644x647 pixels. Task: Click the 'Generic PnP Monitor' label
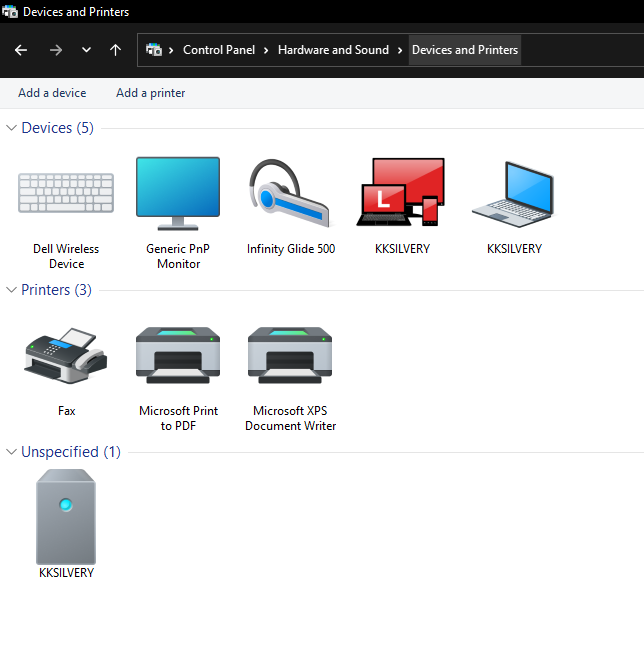(x=178, y=256)
